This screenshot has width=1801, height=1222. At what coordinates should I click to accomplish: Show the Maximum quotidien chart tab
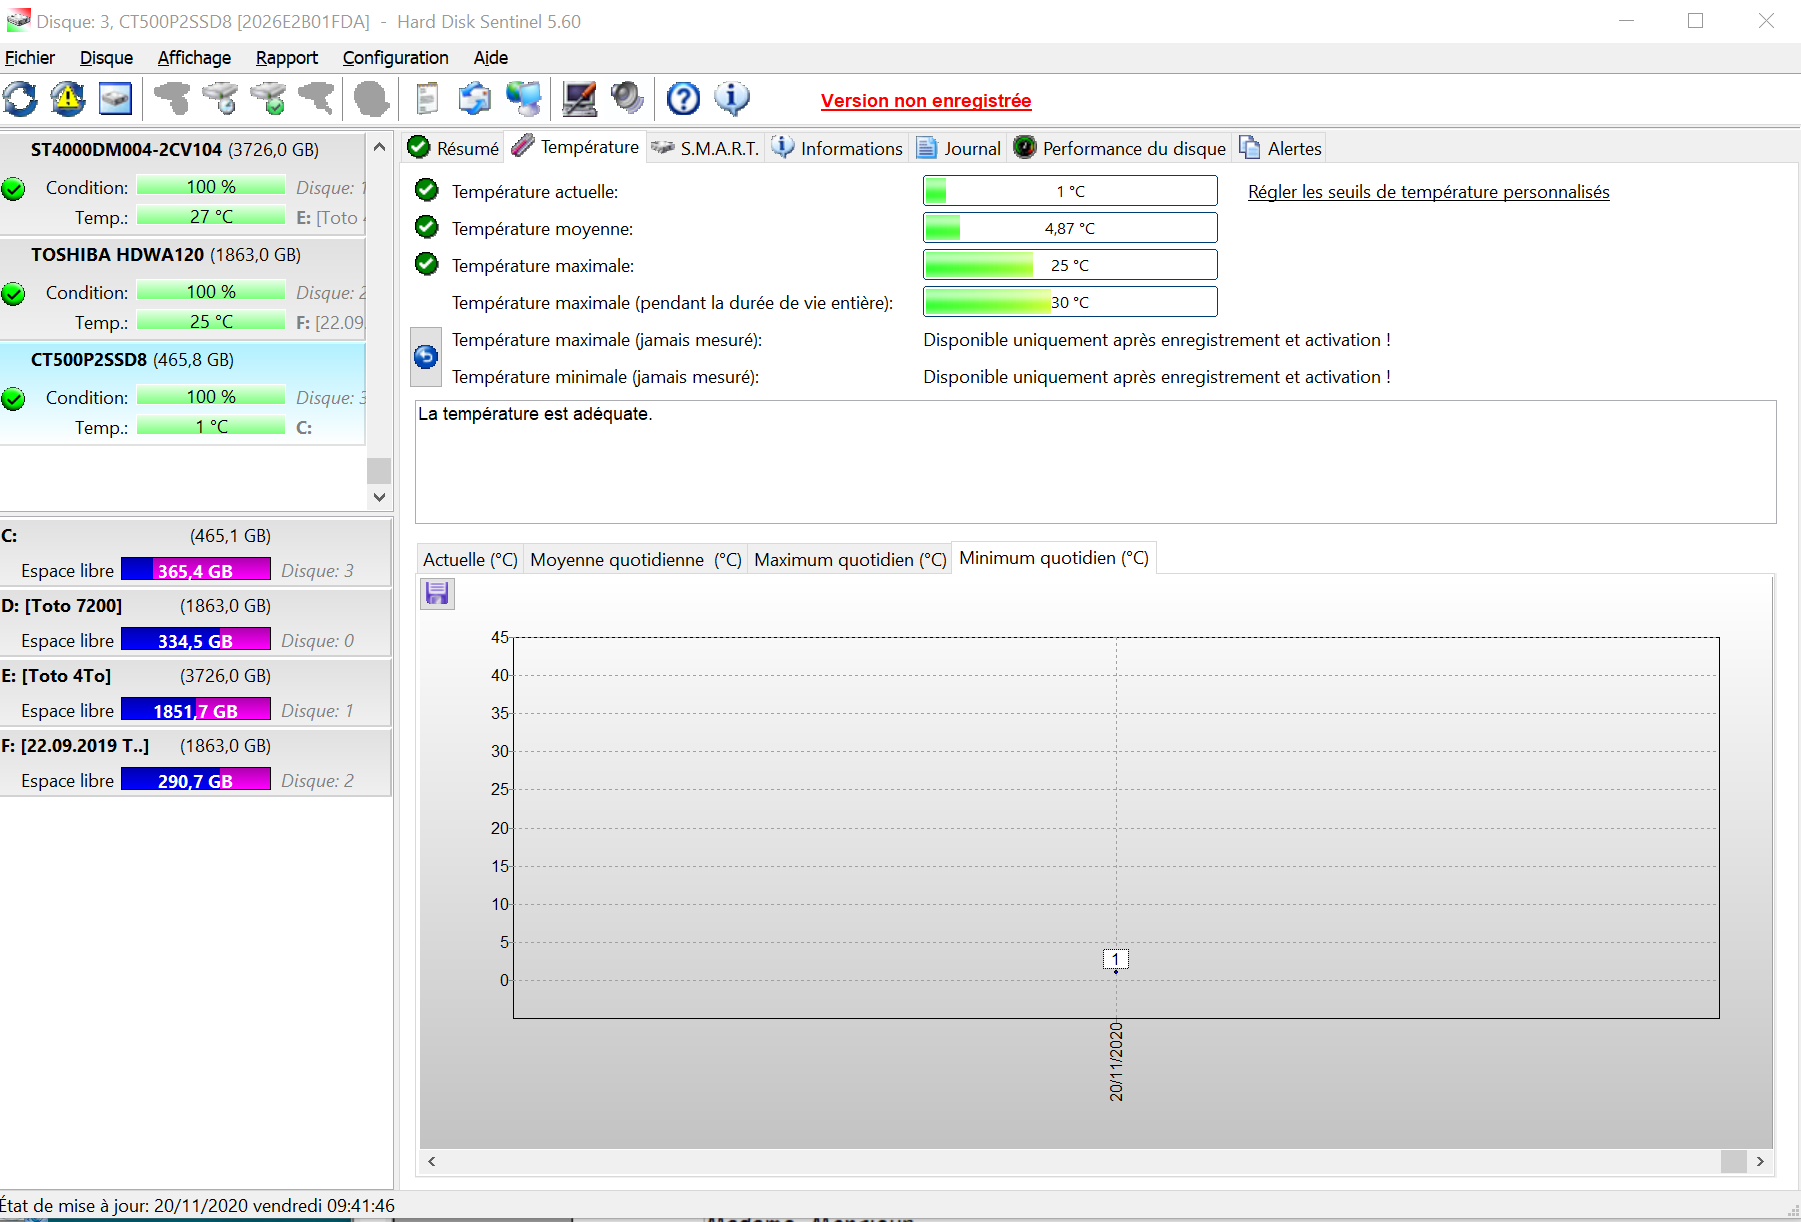tap(849, 560)
